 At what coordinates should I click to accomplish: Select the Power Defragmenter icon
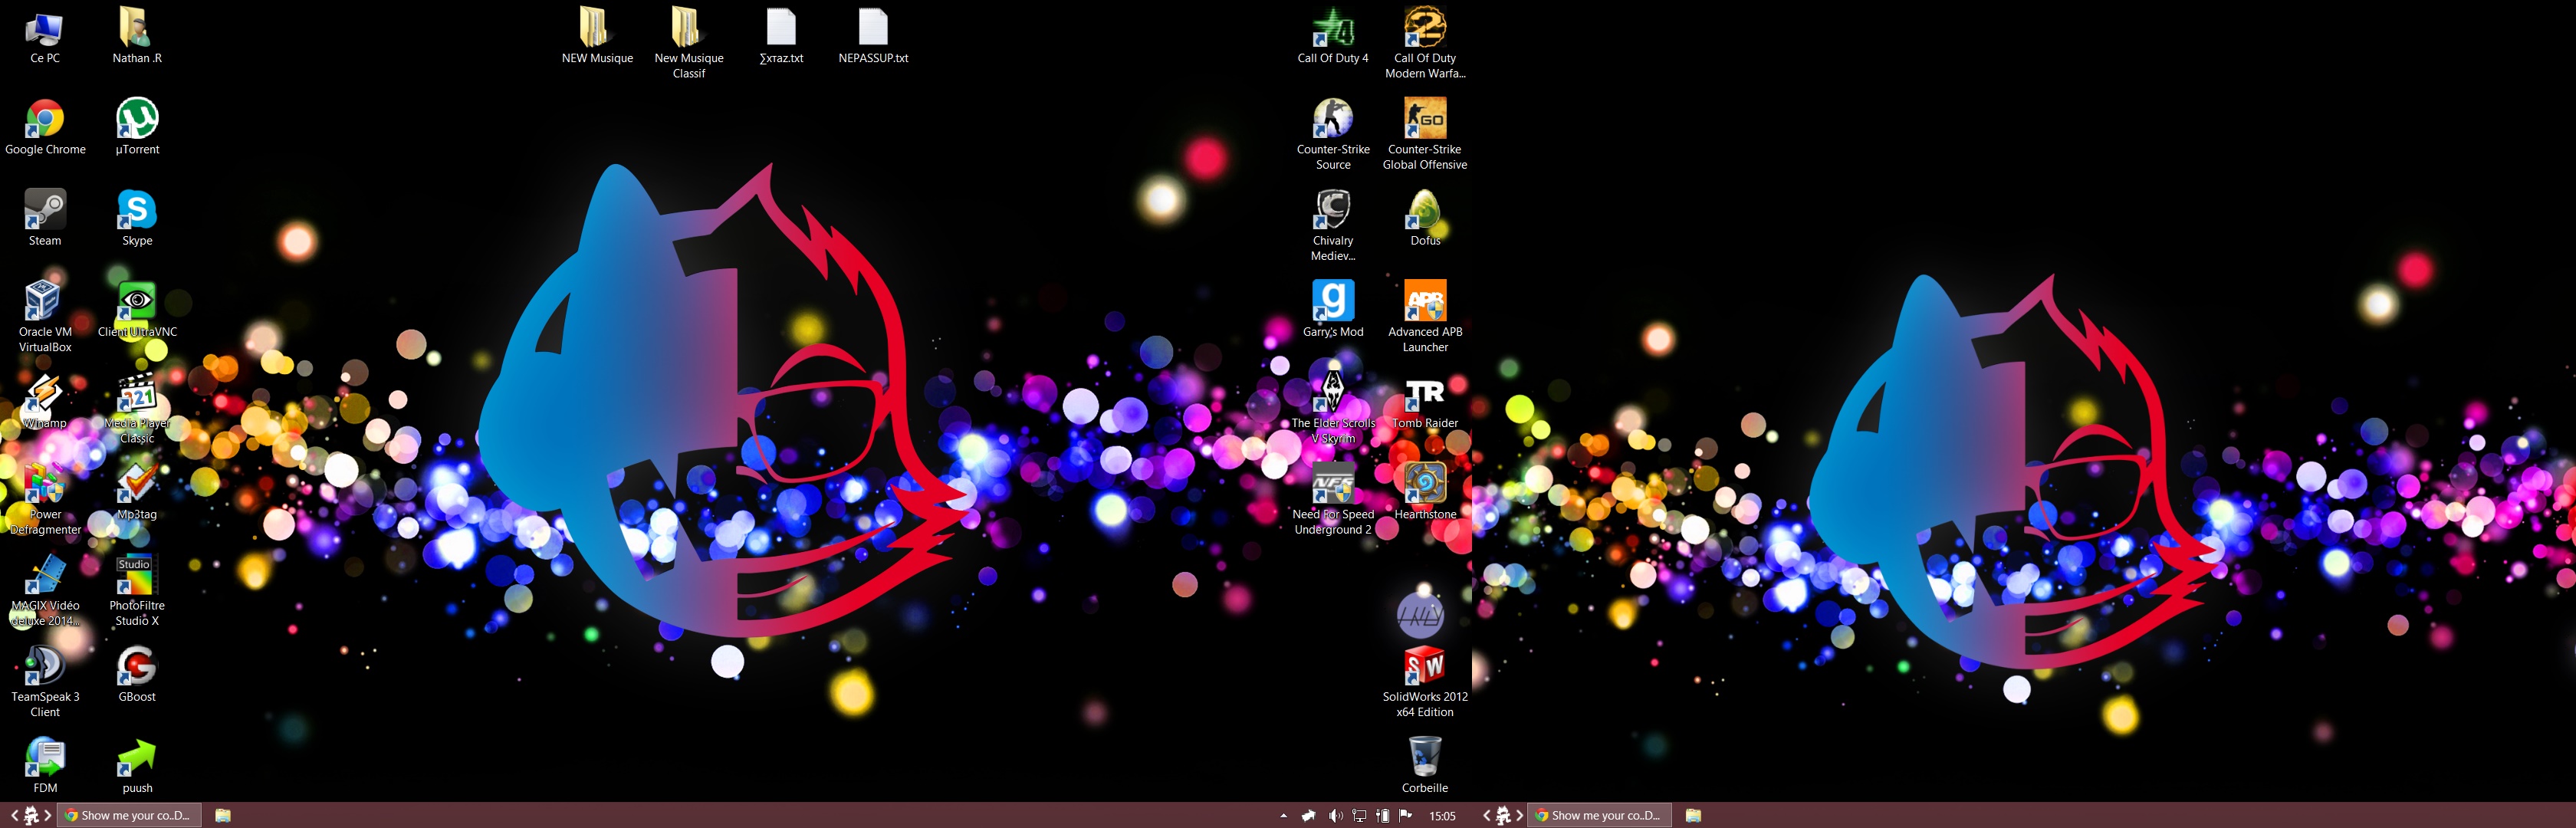(45, 499)
